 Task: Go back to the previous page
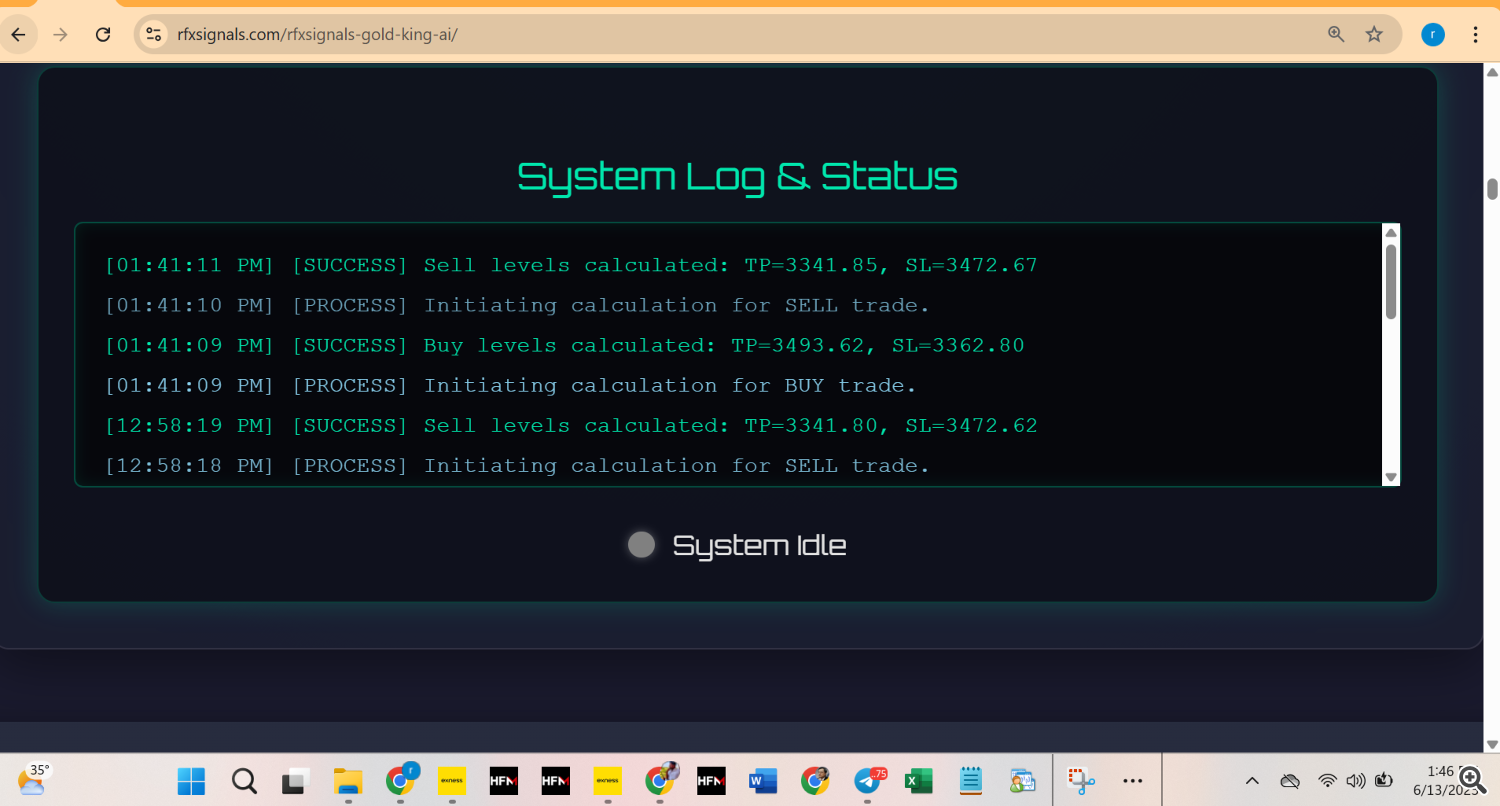click(18, 35)
